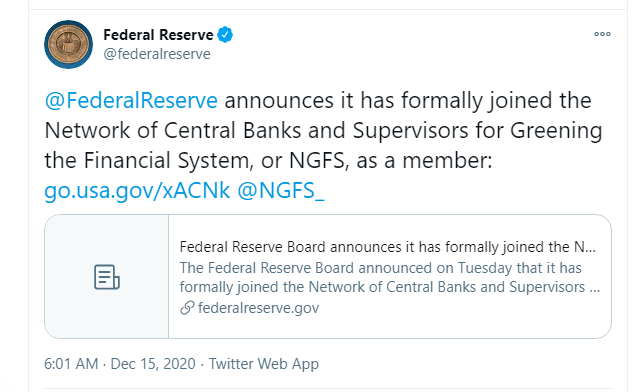The image size is (634, 392).
Task: Click the tweet text 'Network of Central Banks'
Action: (x=173, y=130)
